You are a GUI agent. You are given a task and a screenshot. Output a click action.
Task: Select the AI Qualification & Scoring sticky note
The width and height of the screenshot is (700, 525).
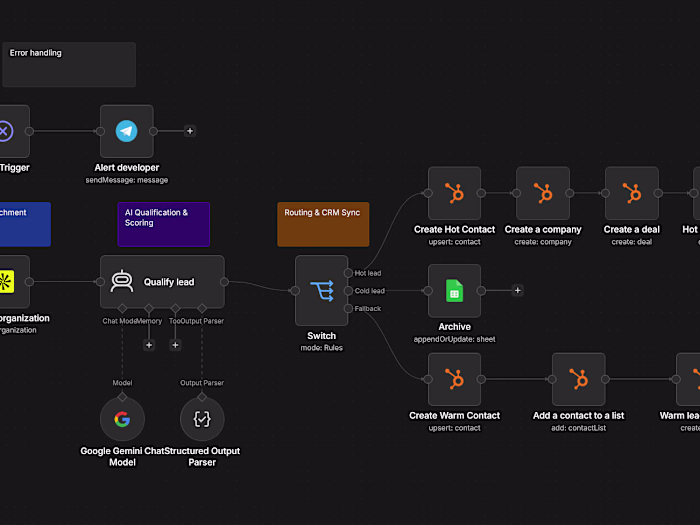tap(164, 224)
